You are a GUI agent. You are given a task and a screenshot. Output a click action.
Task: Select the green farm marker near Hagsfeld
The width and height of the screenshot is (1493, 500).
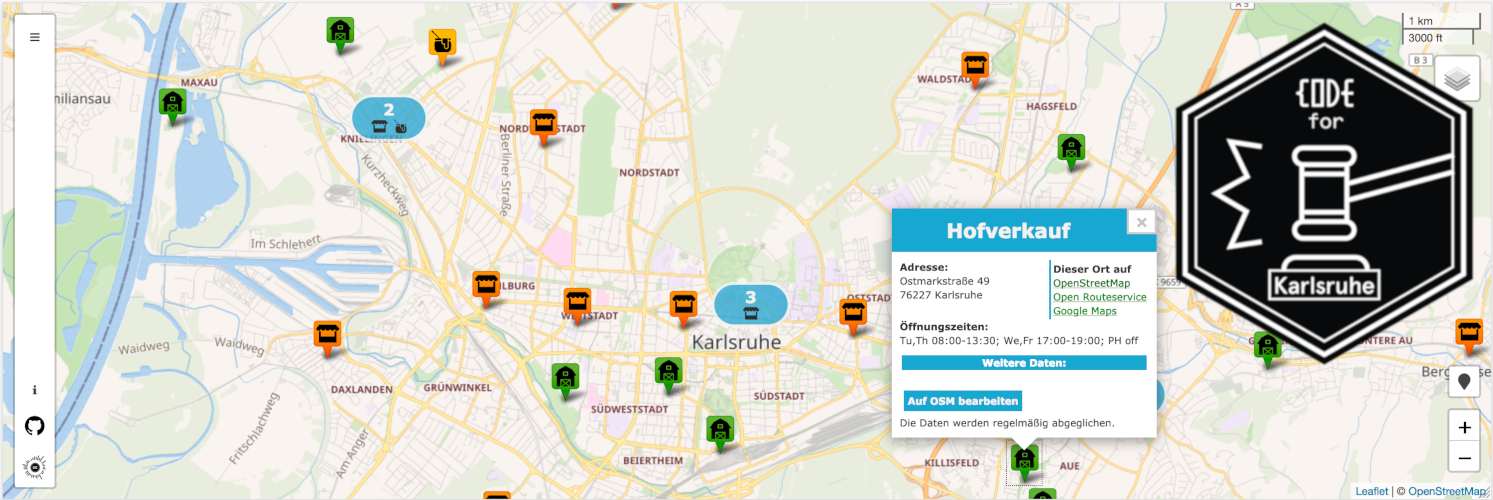pyautogui.click(x=1072, y=152)
